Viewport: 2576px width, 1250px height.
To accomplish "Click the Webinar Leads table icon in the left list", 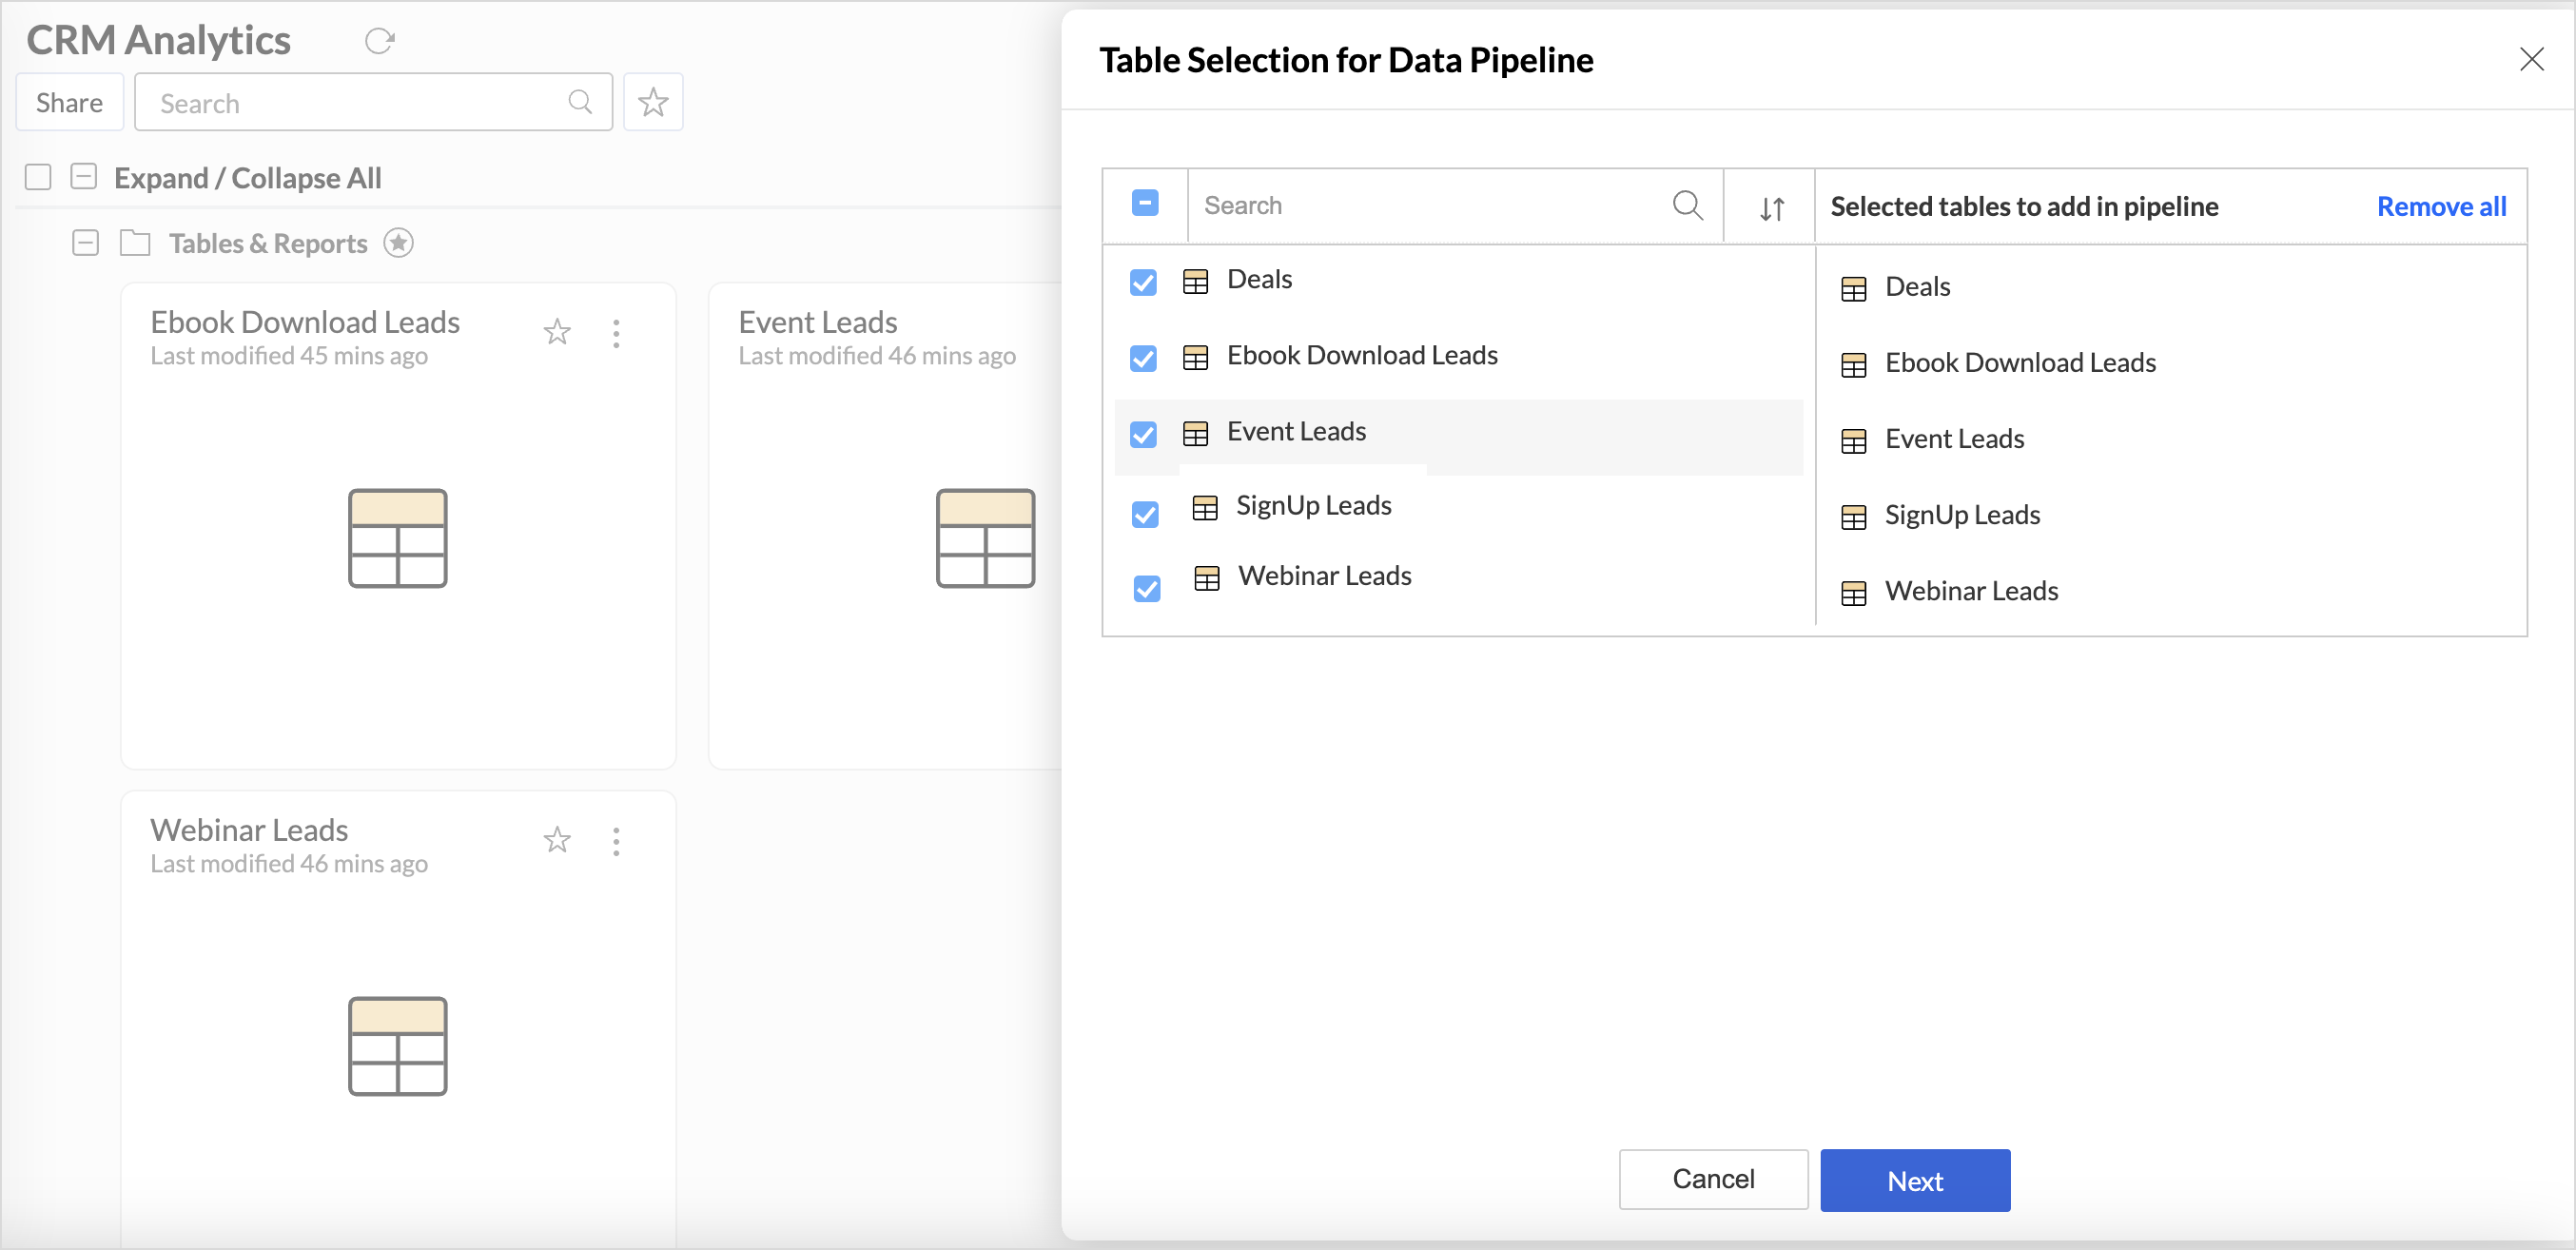I will point(1207,578).
